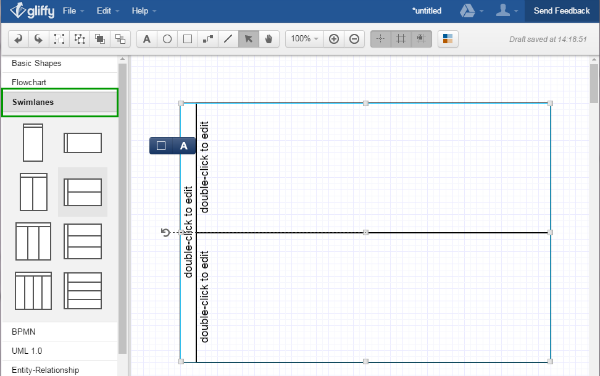The width and height of the screenshot is (600, 376).
Task: Pick the four-row horizontal swimlane shape
Action: [x=83, y=291]
